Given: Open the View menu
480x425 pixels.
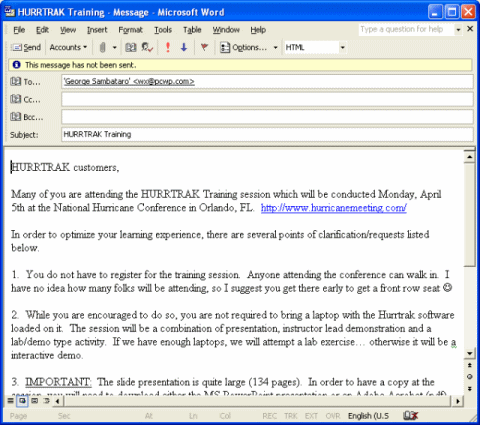Looking at the screenshot, I should tap(68, 30).
